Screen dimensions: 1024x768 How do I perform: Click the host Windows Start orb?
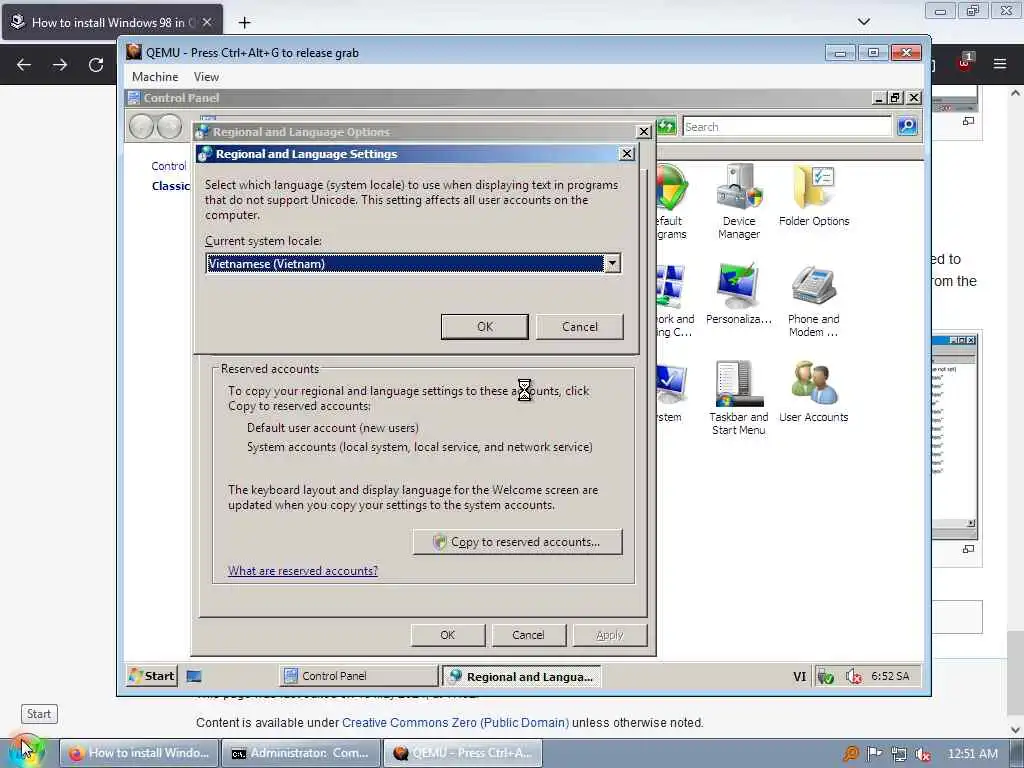tap(26, 752)
